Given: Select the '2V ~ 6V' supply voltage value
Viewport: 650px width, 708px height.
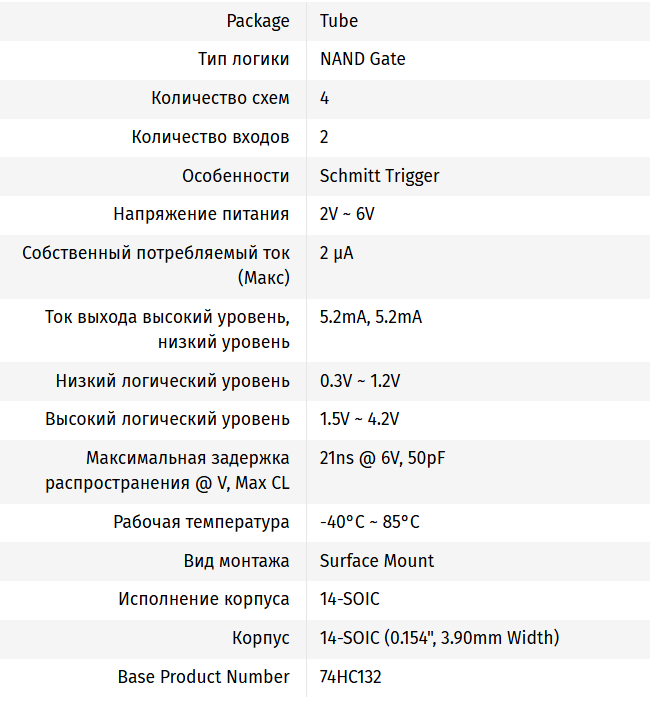Looking at the screenshot, I should point(347,214).
